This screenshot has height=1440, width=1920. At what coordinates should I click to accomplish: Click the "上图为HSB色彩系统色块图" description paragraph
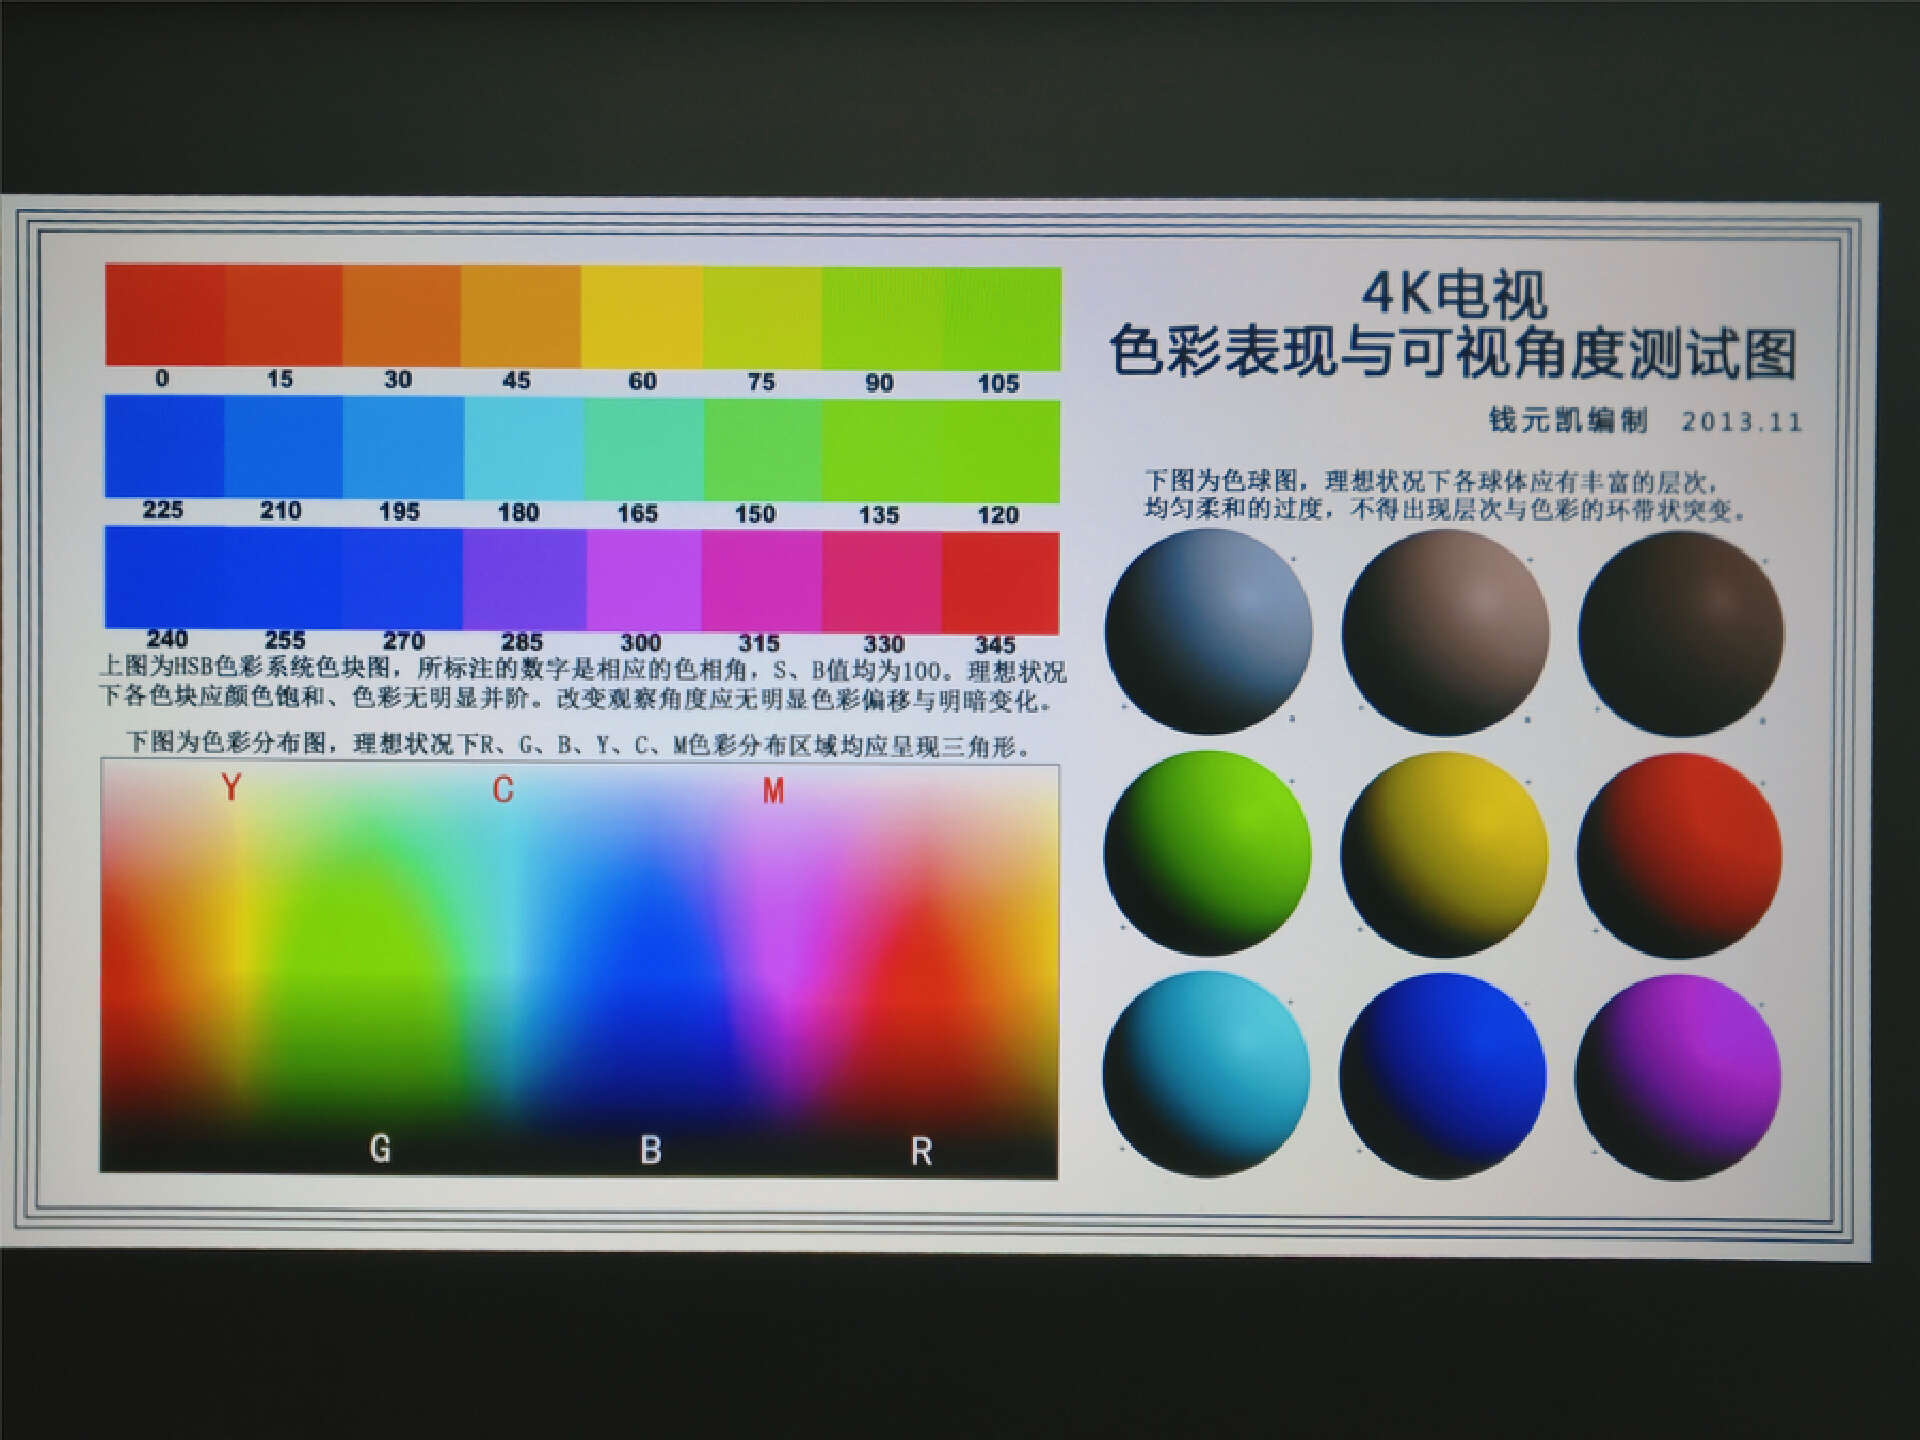click(x=582, y=684)
